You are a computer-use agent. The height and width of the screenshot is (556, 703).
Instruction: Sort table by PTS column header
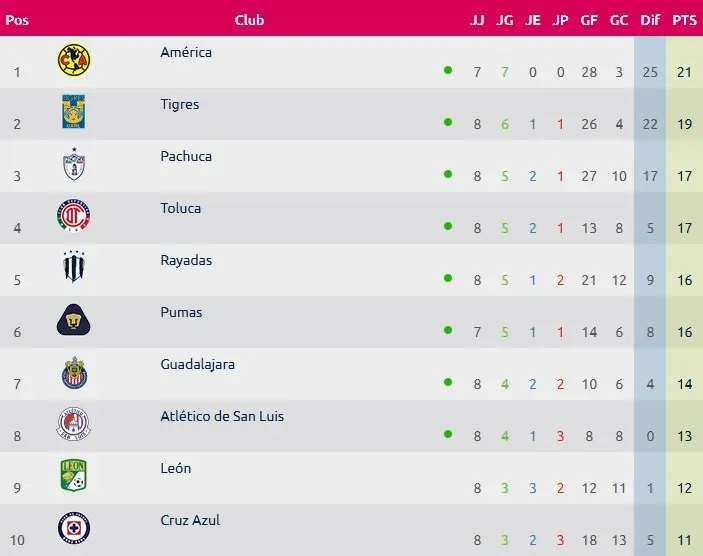[x=685, y=20]
